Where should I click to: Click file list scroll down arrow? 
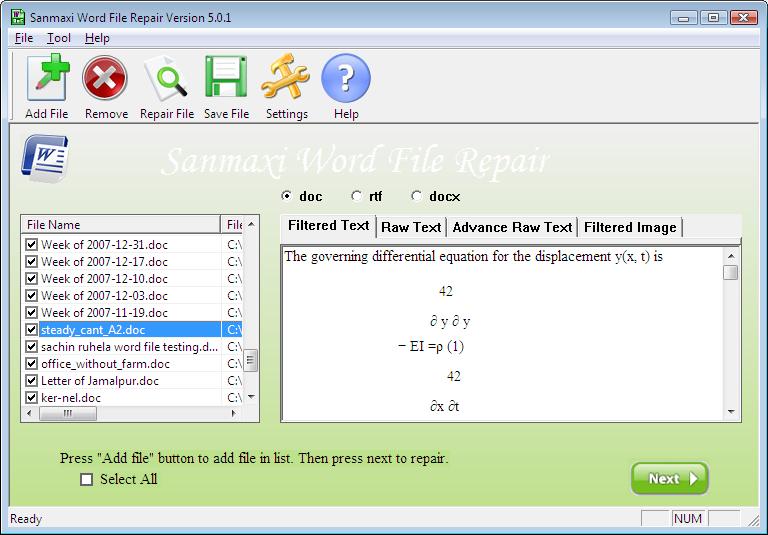pyautogui.click(x=251, y=397)
